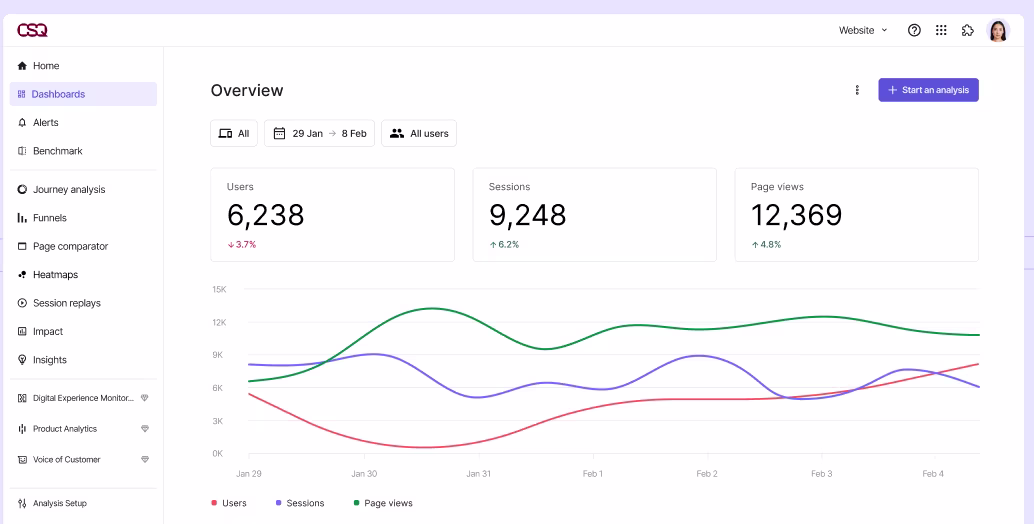Click the Sessions metric card
Screen dimensions: 1034x524
pyautogui.click(x=594, y=215)
